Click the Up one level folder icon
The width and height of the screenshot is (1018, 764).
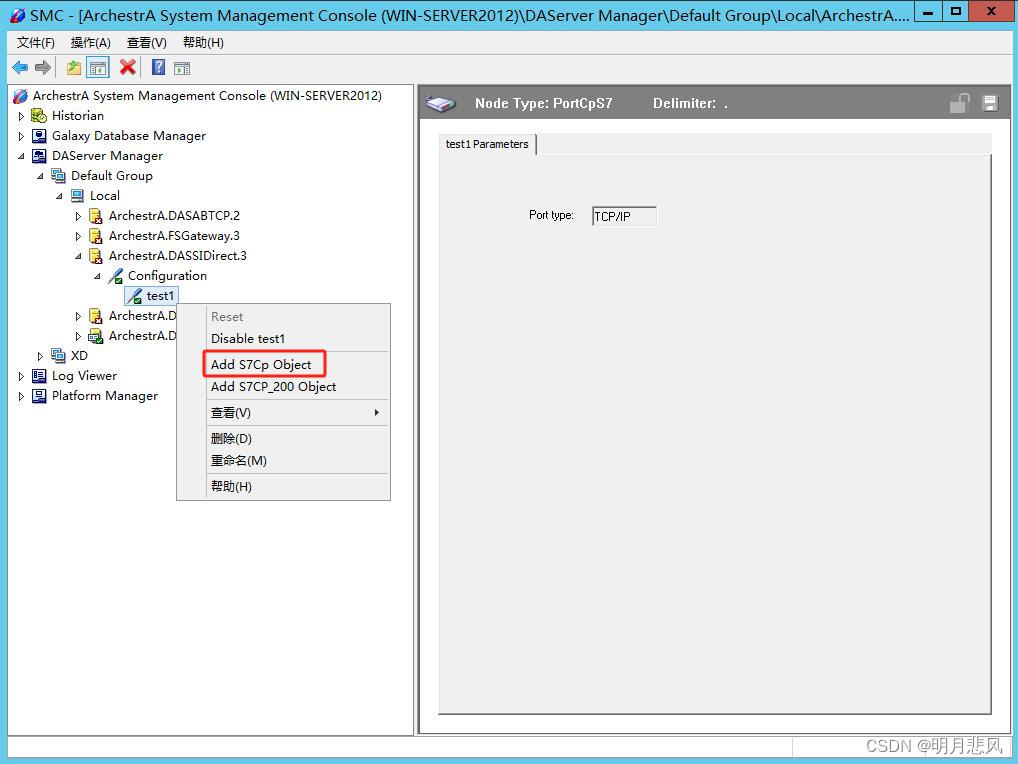coord(74,68)
